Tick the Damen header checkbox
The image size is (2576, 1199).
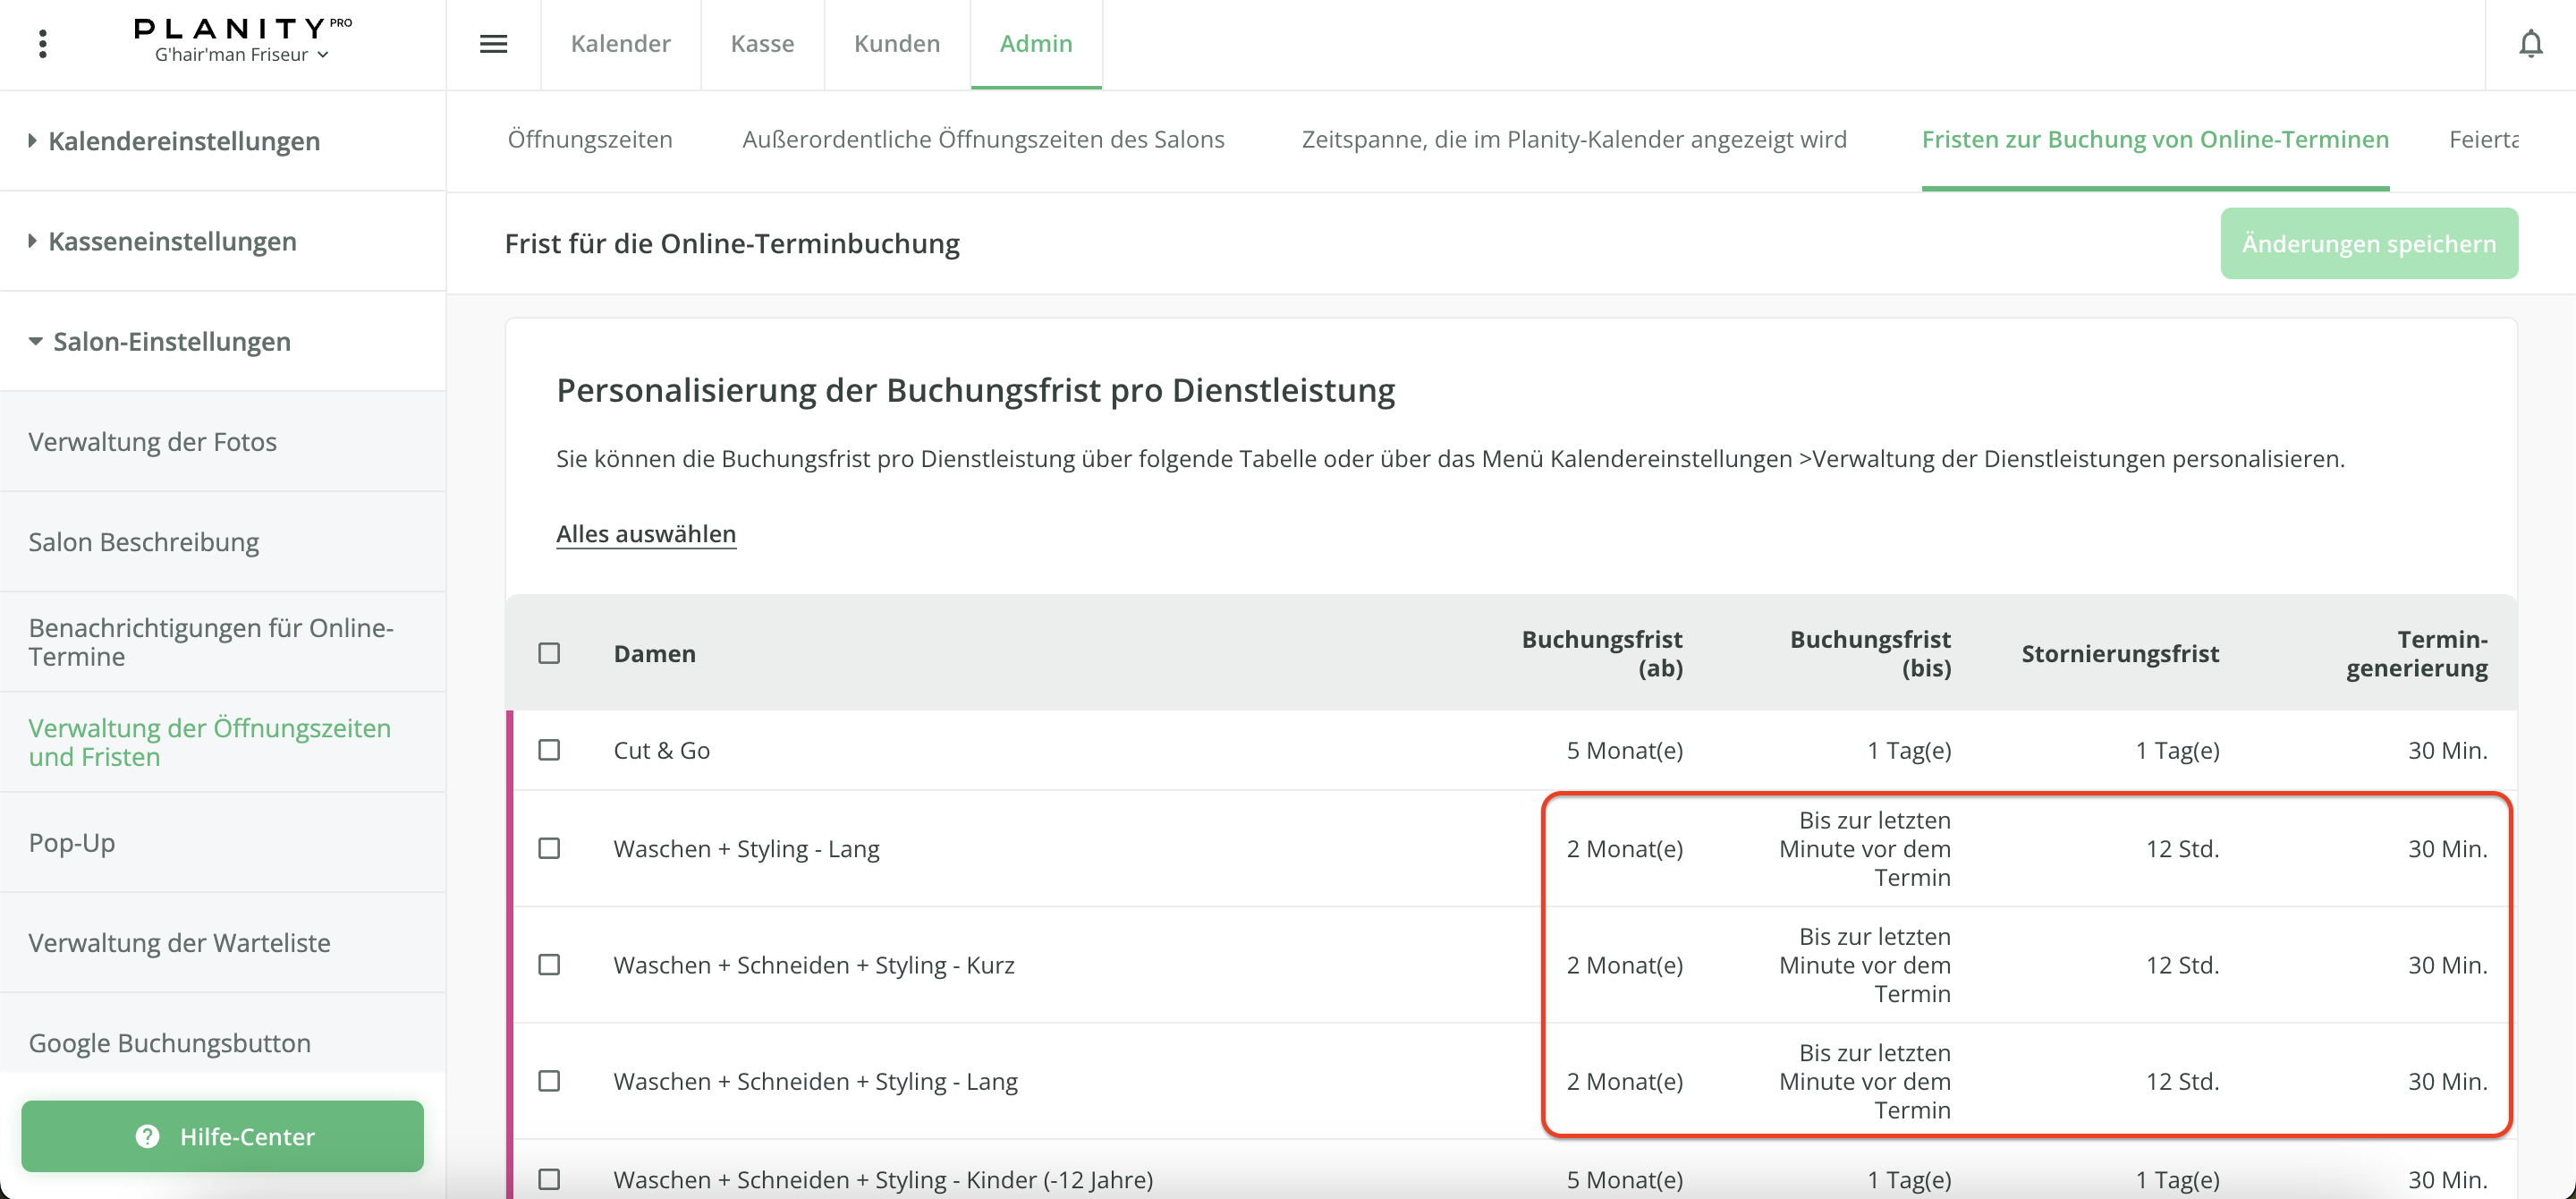pos(549,653)
